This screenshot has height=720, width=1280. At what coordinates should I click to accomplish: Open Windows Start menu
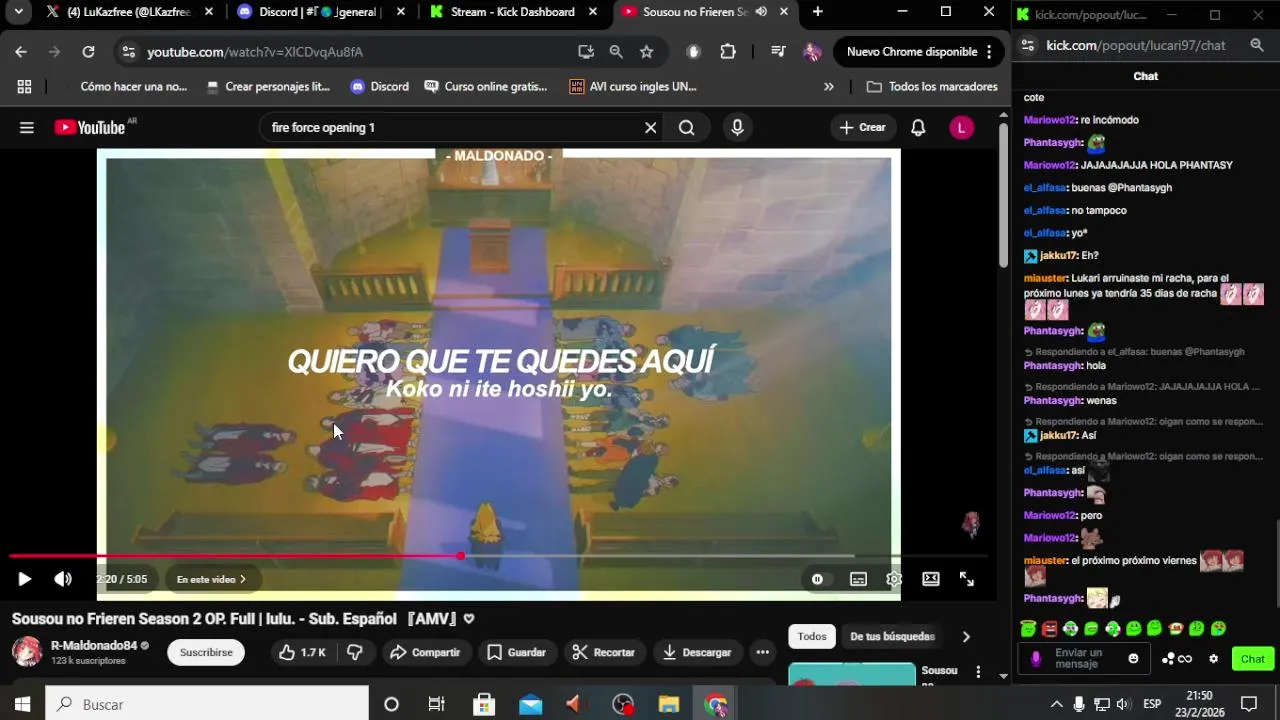pyautogui.click(x=22, y=704)
